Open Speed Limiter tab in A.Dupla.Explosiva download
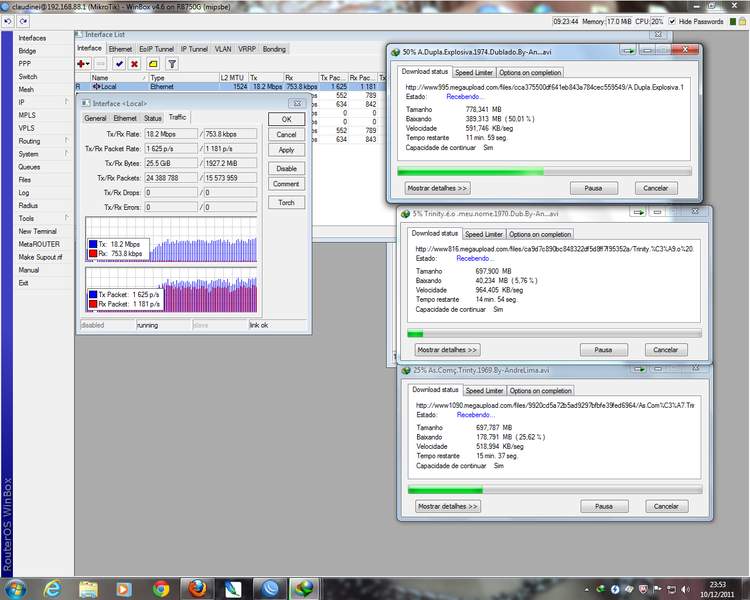The height and width of the screenshot is (600, 750). coord(473,72)
